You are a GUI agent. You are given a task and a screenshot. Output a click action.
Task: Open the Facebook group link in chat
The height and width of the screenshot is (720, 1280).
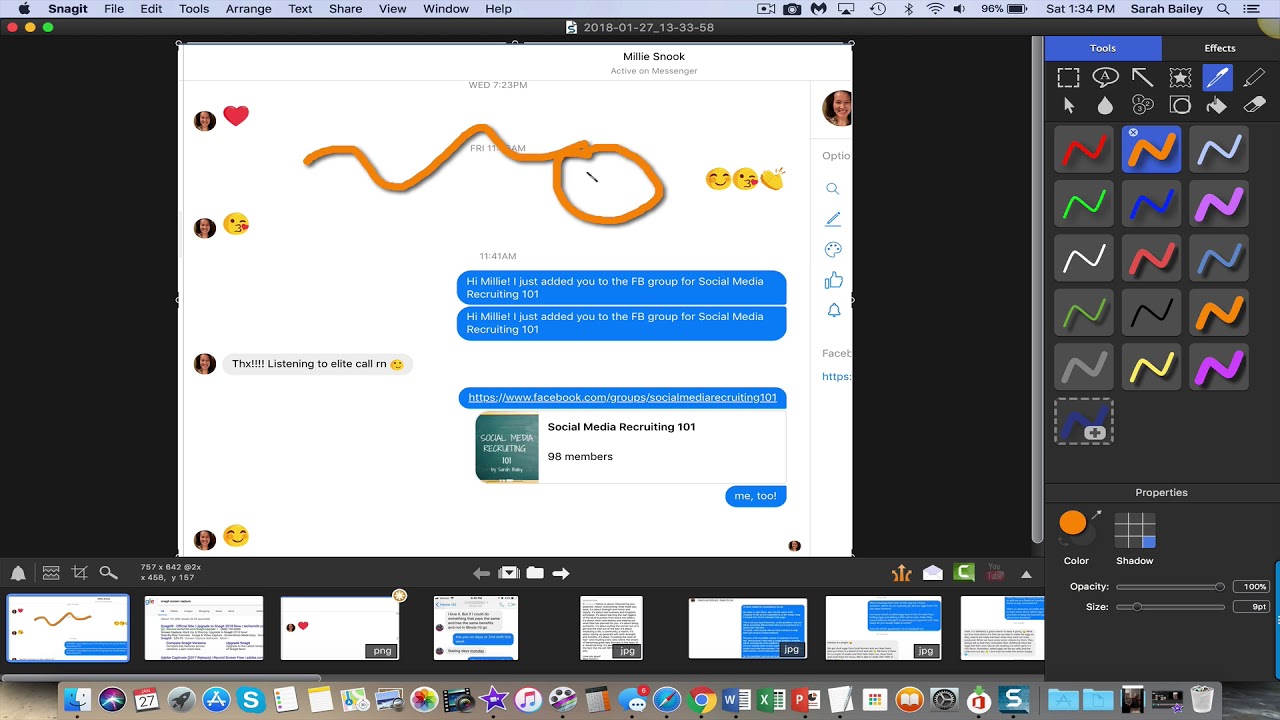[x=622, y=397]
